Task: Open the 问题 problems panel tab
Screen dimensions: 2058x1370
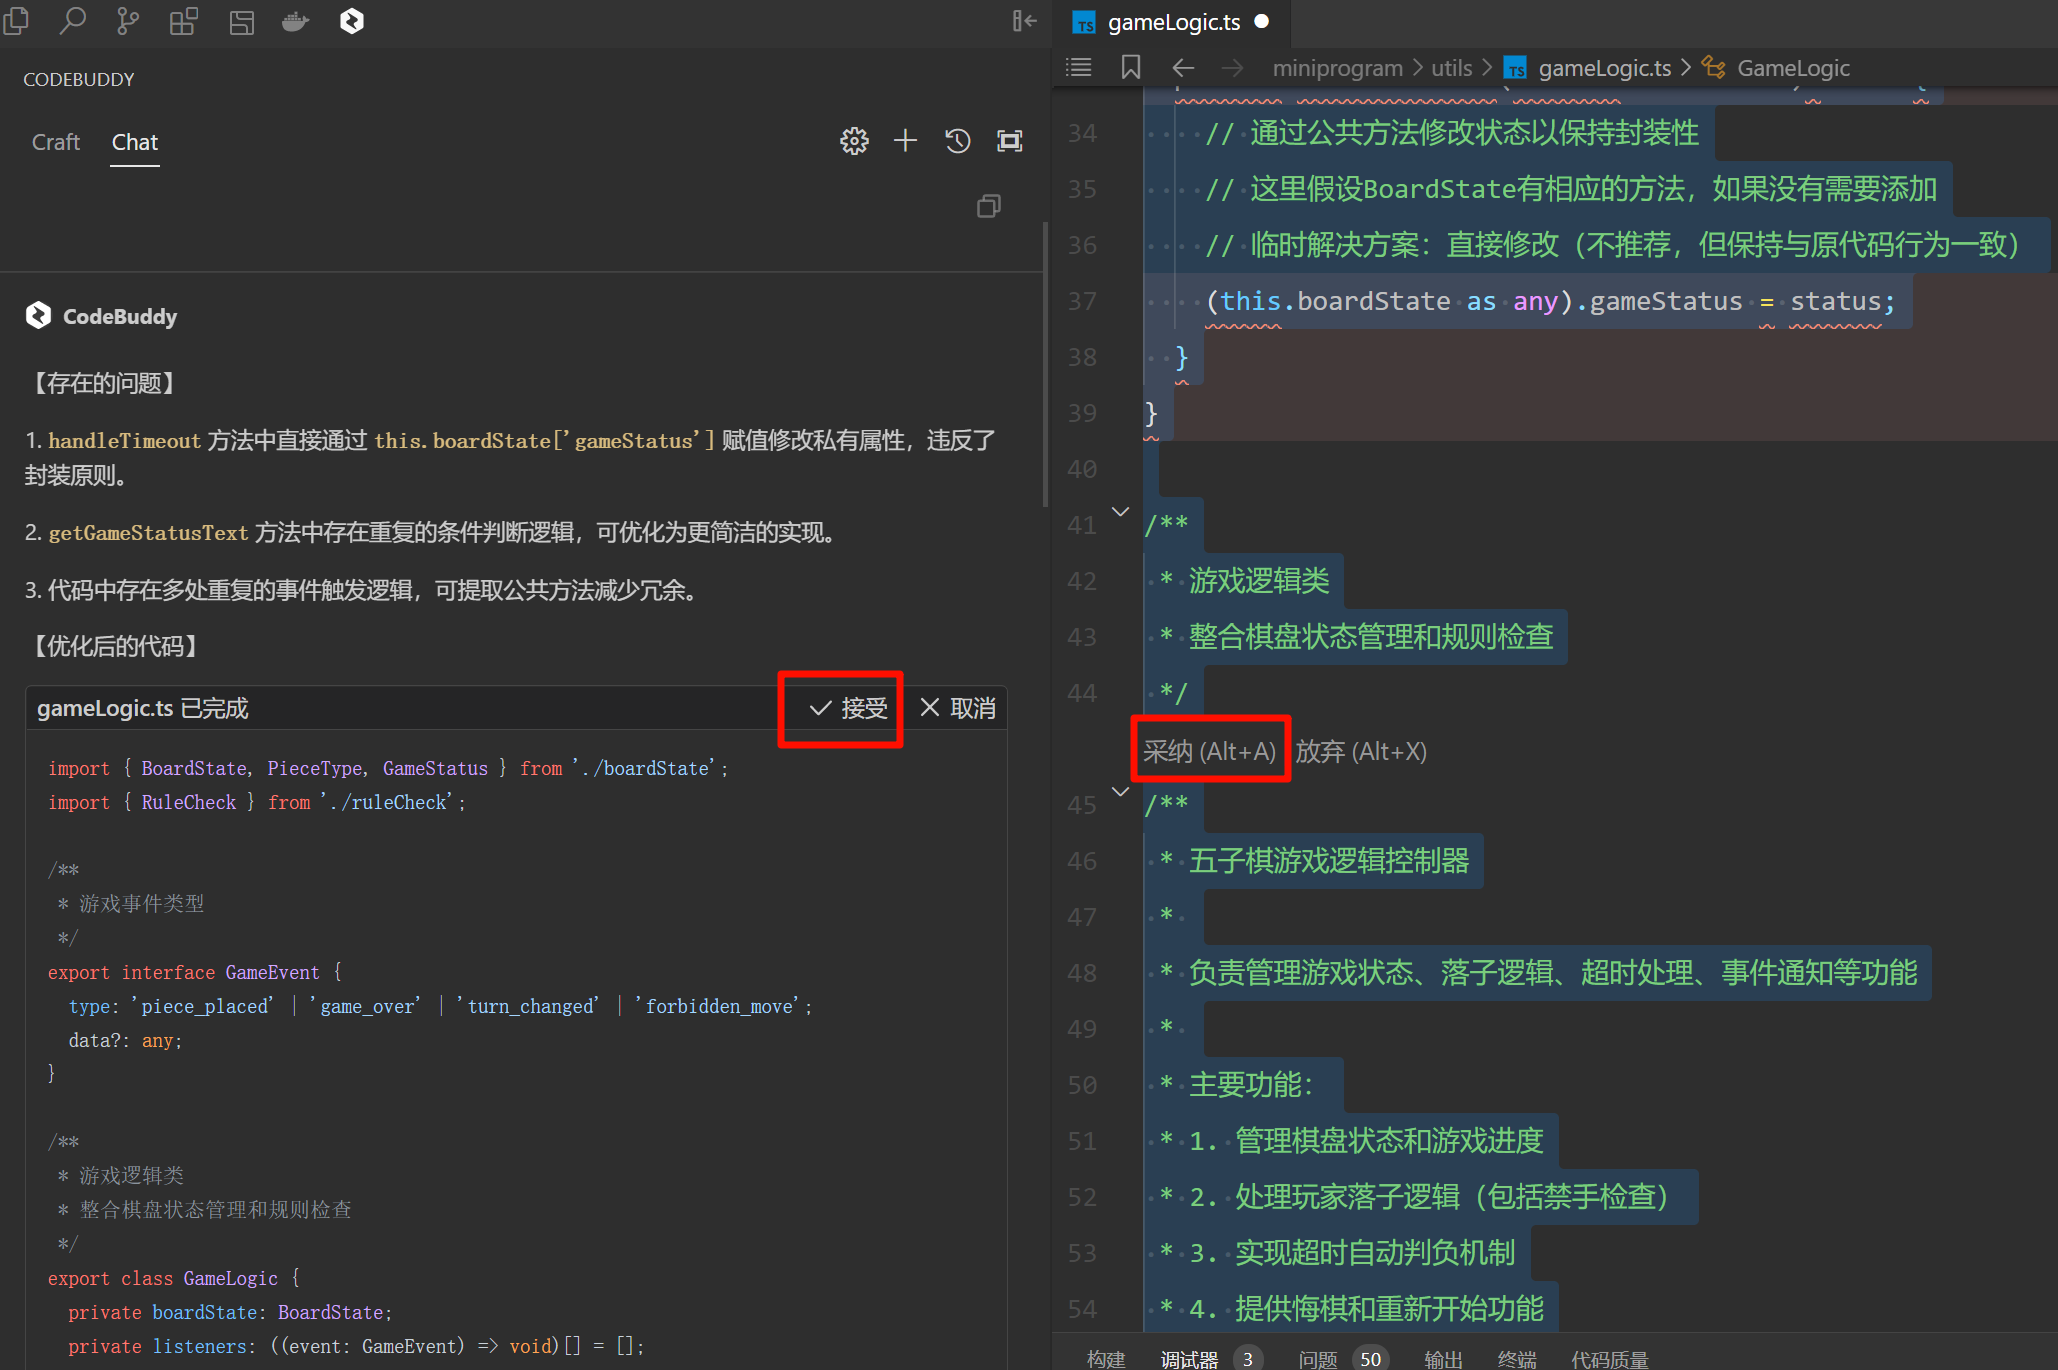Action: coord(1317,1358)
